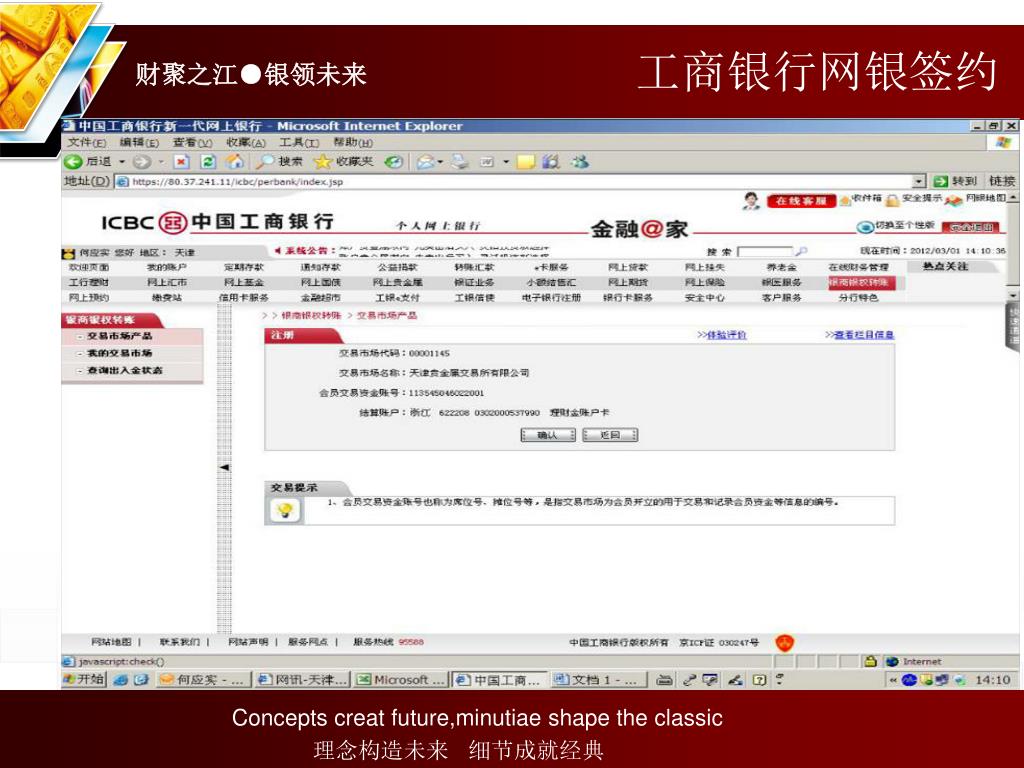The image size is (1024, 768).
Task: Switch to Microsoft Excel taskbar window
Action: click(x=401, y=680)
